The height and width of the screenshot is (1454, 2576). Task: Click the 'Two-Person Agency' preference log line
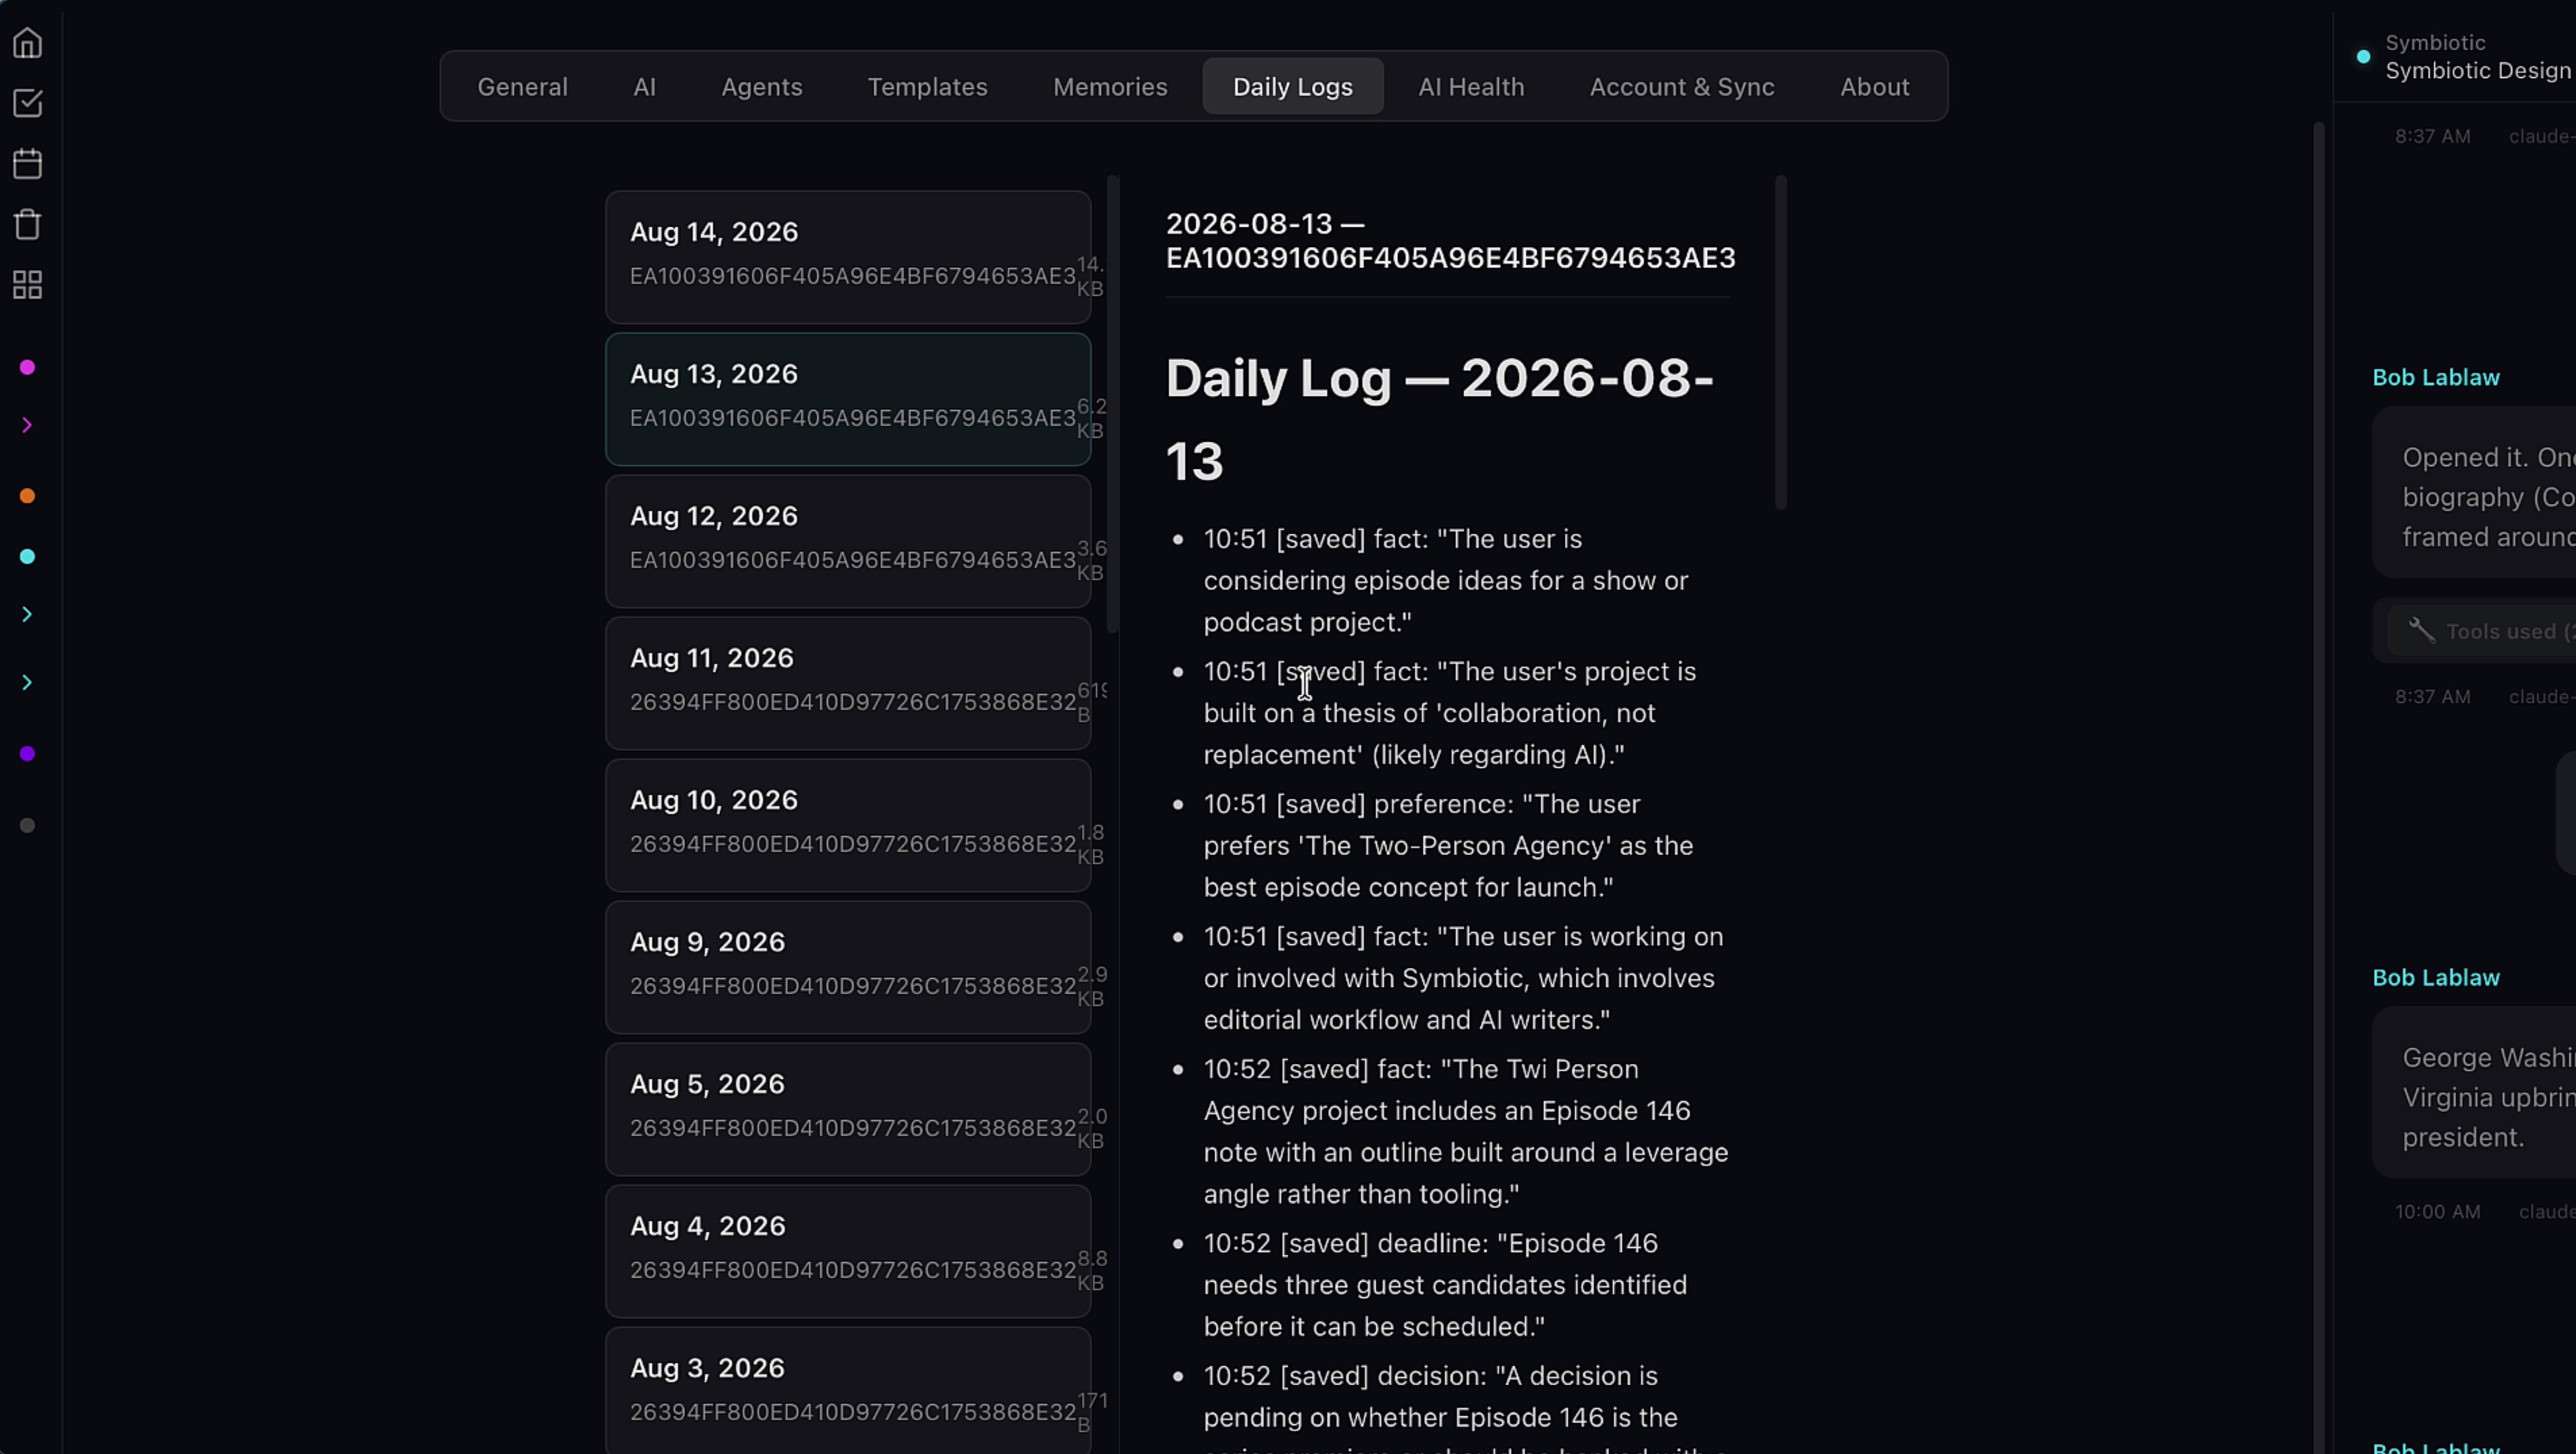point(1448,845)
